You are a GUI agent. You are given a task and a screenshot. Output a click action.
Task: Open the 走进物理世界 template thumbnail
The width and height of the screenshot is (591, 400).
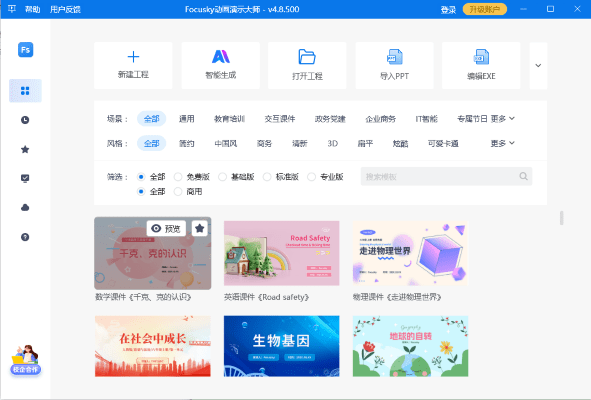[x=410, y=253]
